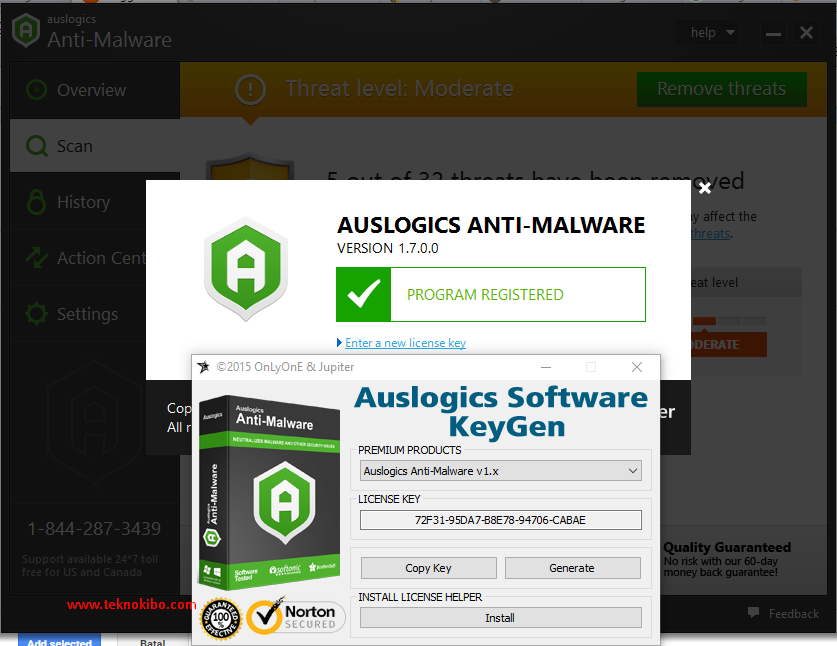Click the Overview target icon

click(x=36, y=90)
